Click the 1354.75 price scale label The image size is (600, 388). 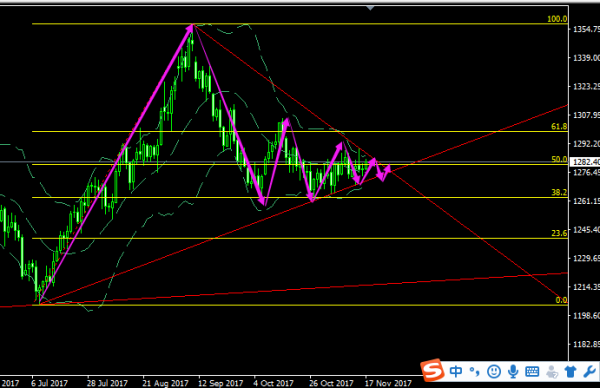click(x=586, y=29)
